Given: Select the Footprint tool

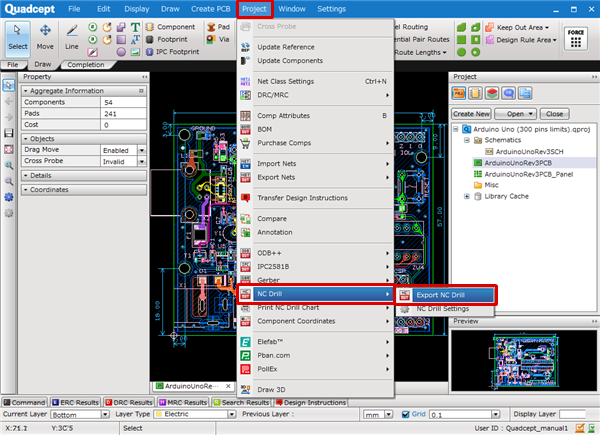Looking at the screenshot, I should (x=167, y=39).
